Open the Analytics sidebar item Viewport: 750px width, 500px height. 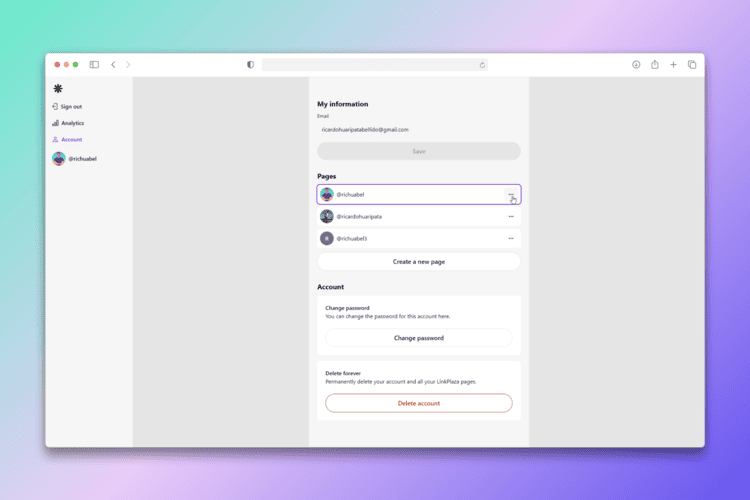68,123
